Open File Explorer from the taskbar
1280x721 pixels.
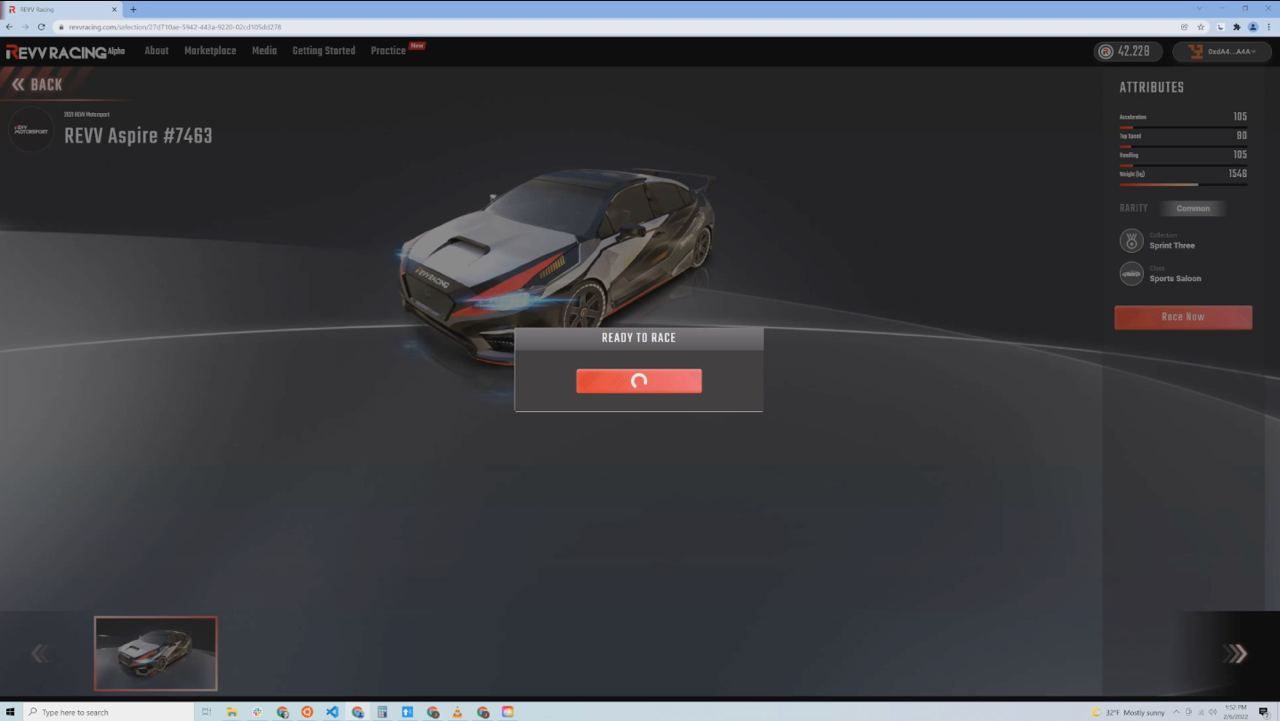coord(232,712)
